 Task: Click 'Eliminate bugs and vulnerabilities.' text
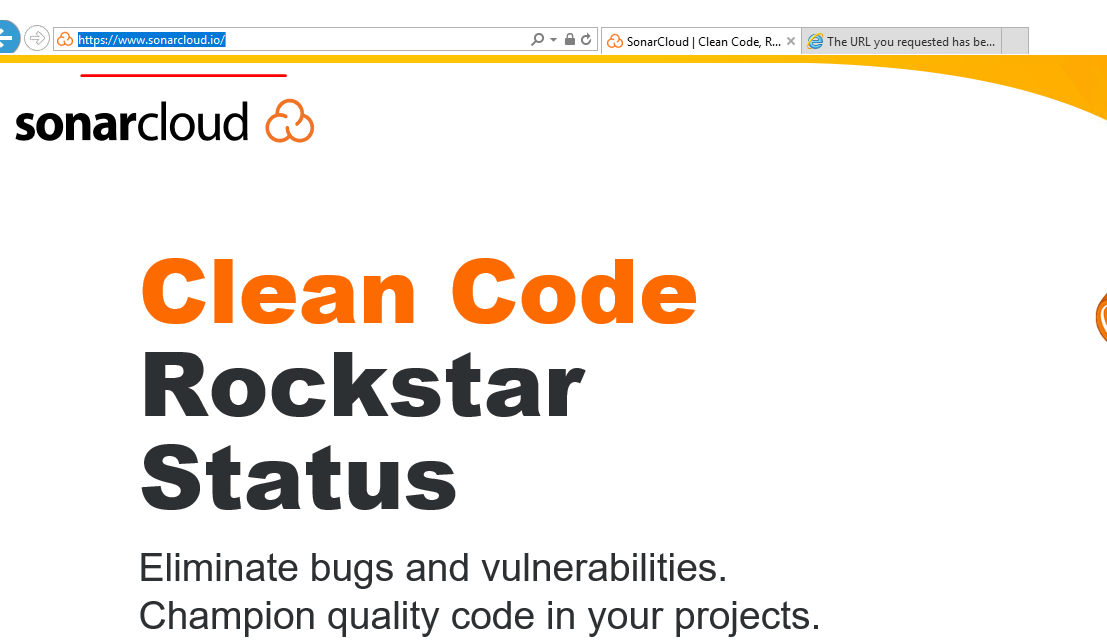point(433,567)
